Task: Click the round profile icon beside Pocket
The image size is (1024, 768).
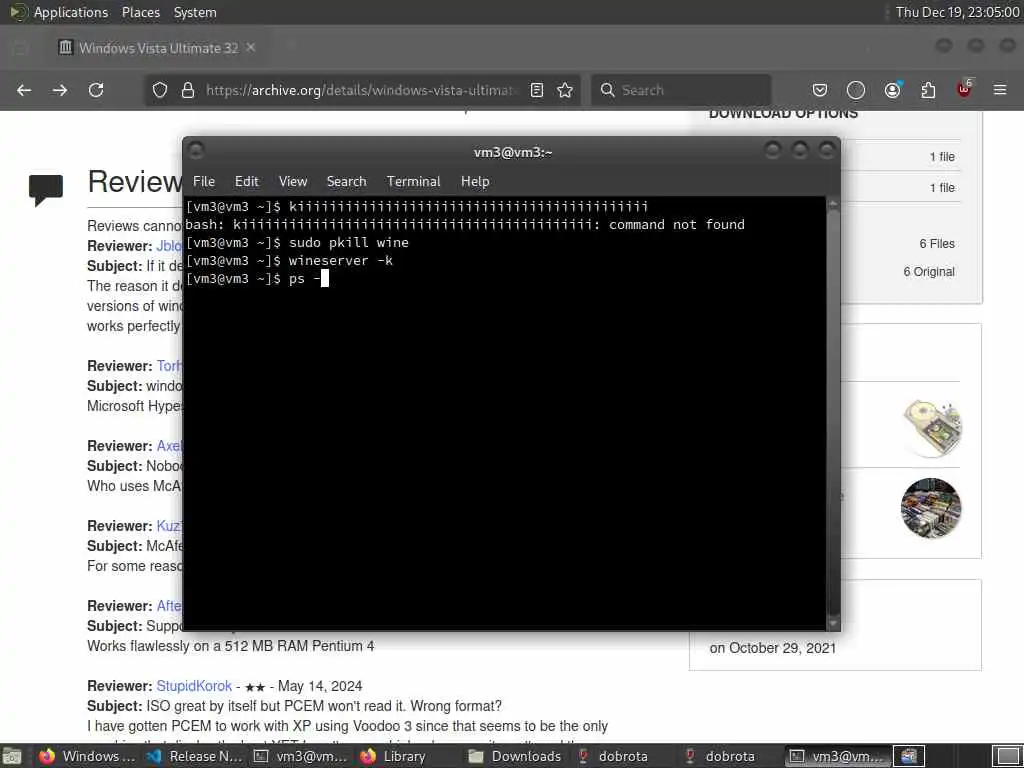Action: pos(856,90)
